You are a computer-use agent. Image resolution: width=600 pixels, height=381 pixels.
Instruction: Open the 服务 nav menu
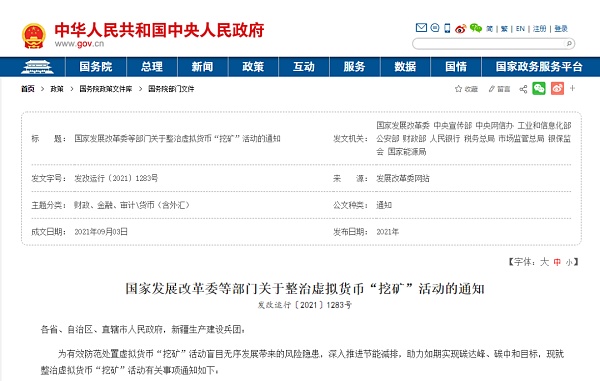click(354, 67)
